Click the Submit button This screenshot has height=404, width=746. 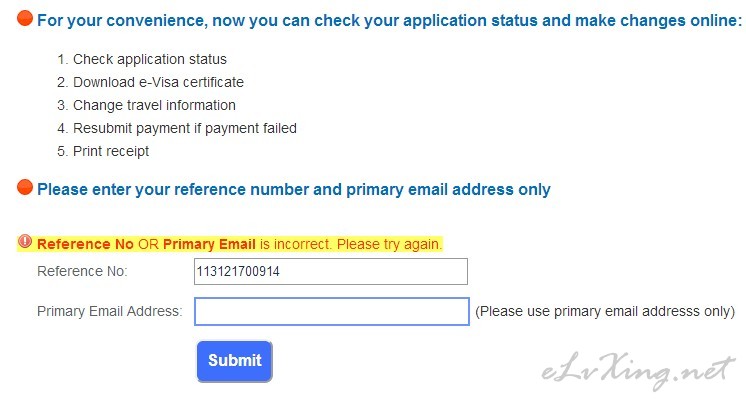pos(235,361)
